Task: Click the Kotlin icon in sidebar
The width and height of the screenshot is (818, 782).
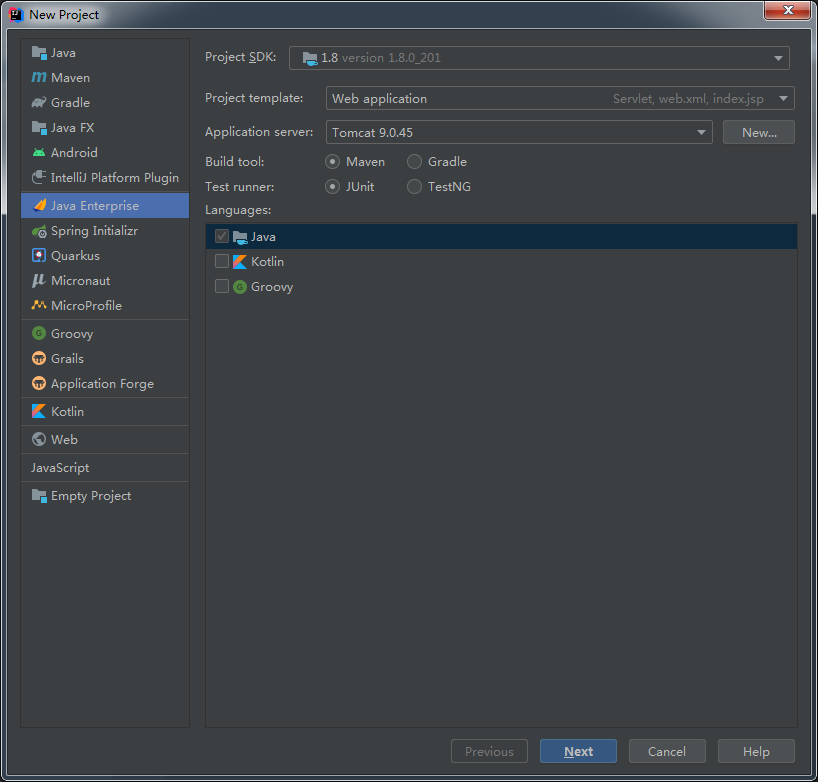Action: pyautogui.click(x=39, y=412)
